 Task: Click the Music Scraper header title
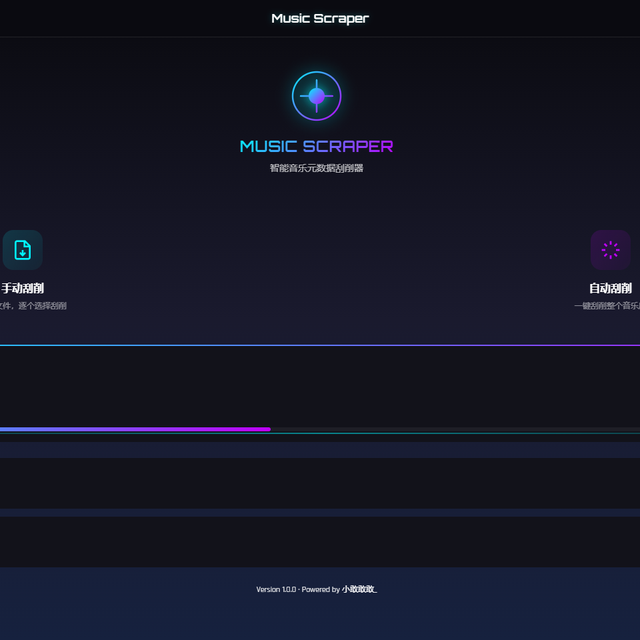coord(320,18)
